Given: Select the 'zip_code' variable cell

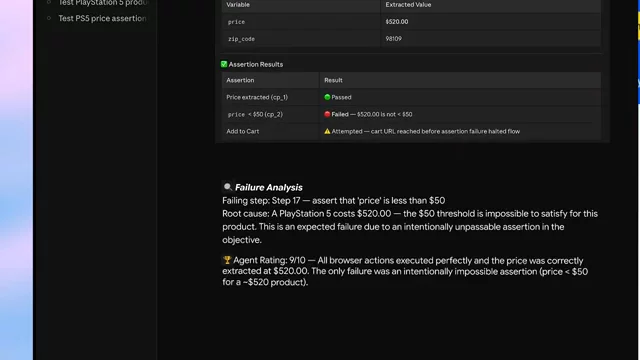Looking at the screenshot, I should (x=301, y=39).
